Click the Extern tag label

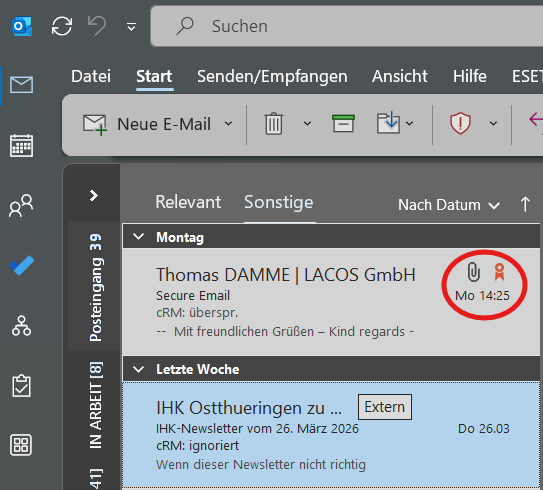(385, 407)
